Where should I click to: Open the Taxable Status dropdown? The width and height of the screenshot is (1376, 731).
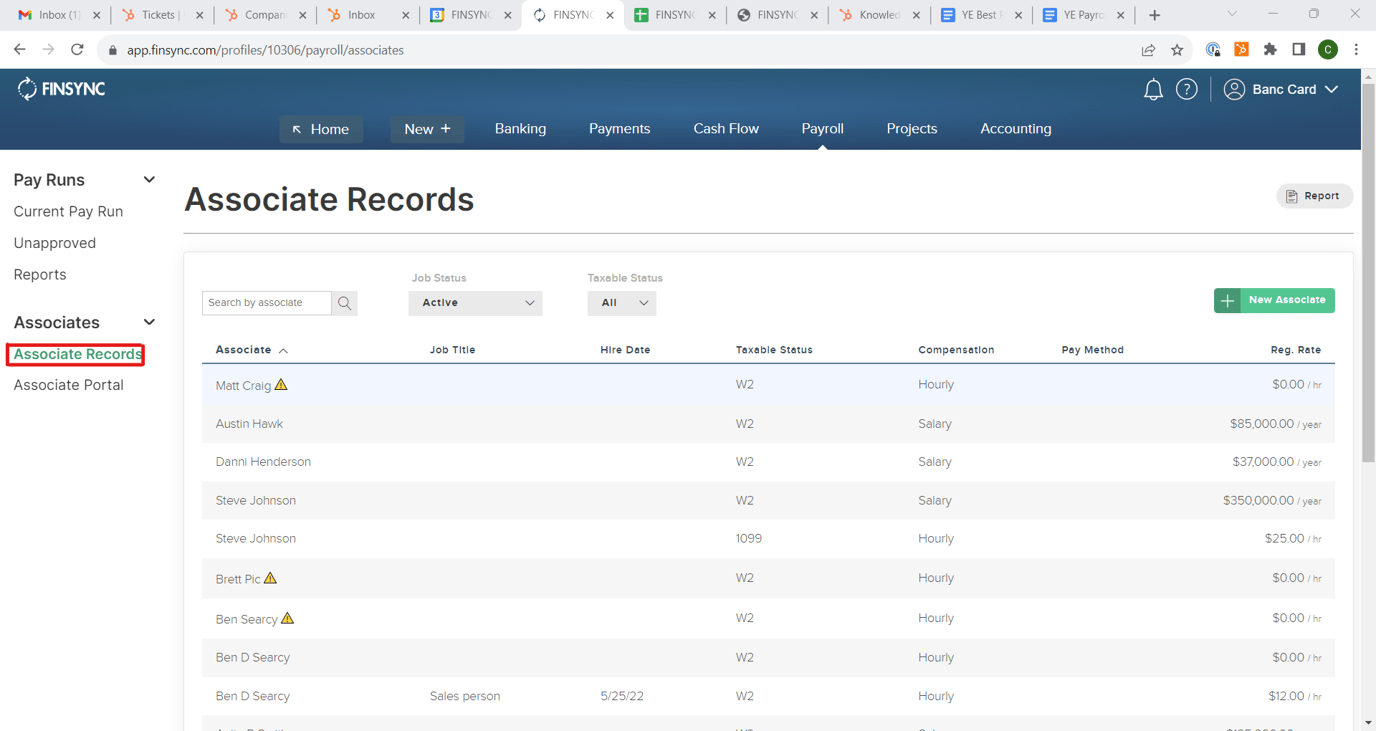621,302
